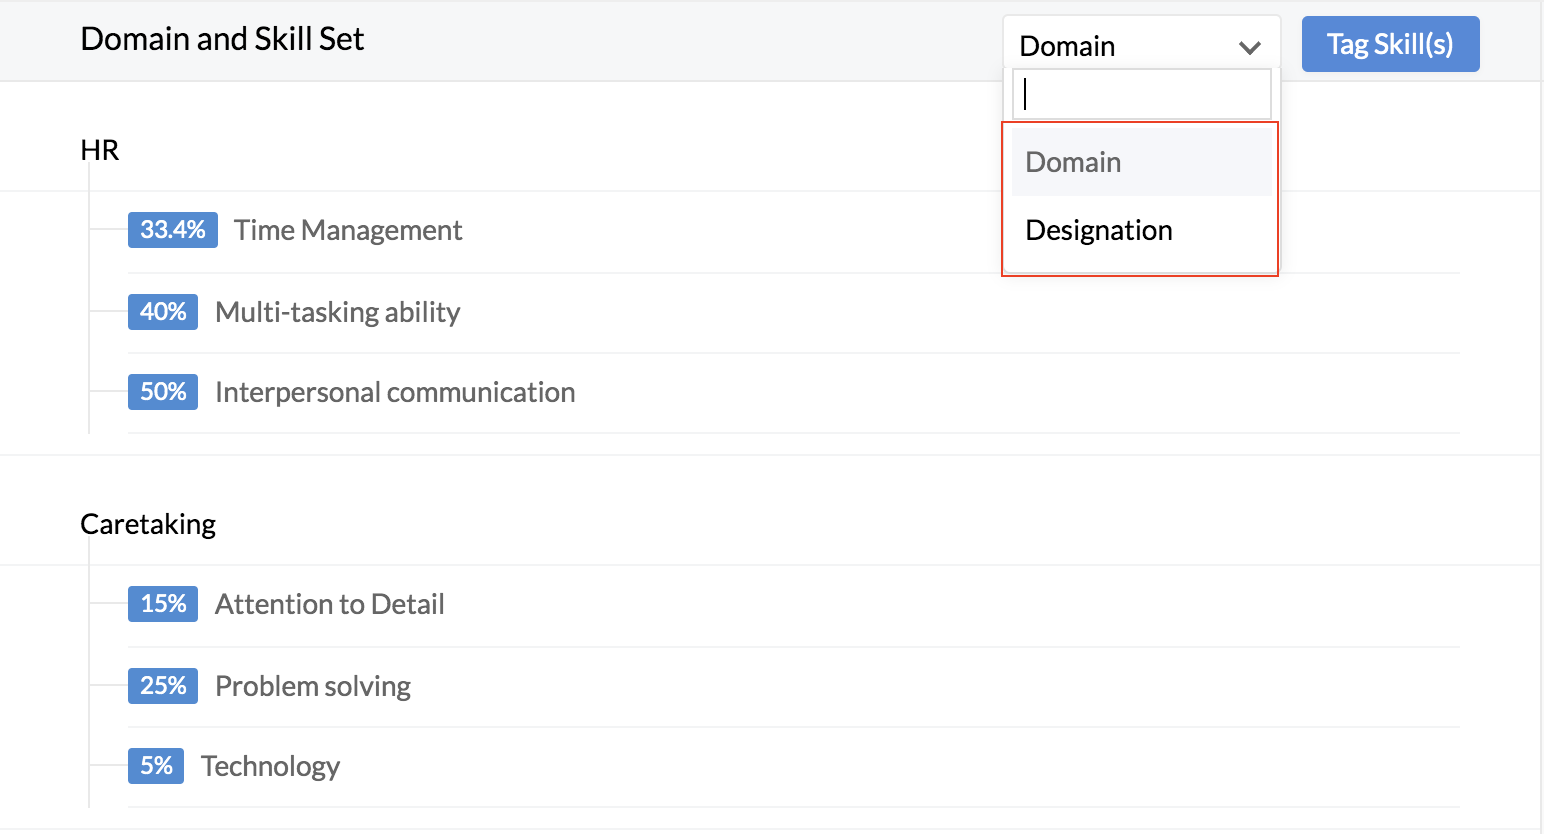This screenshot has height=834, width=1544.
Task: Click the Technology skill
Action: click(x=271, y=766)
